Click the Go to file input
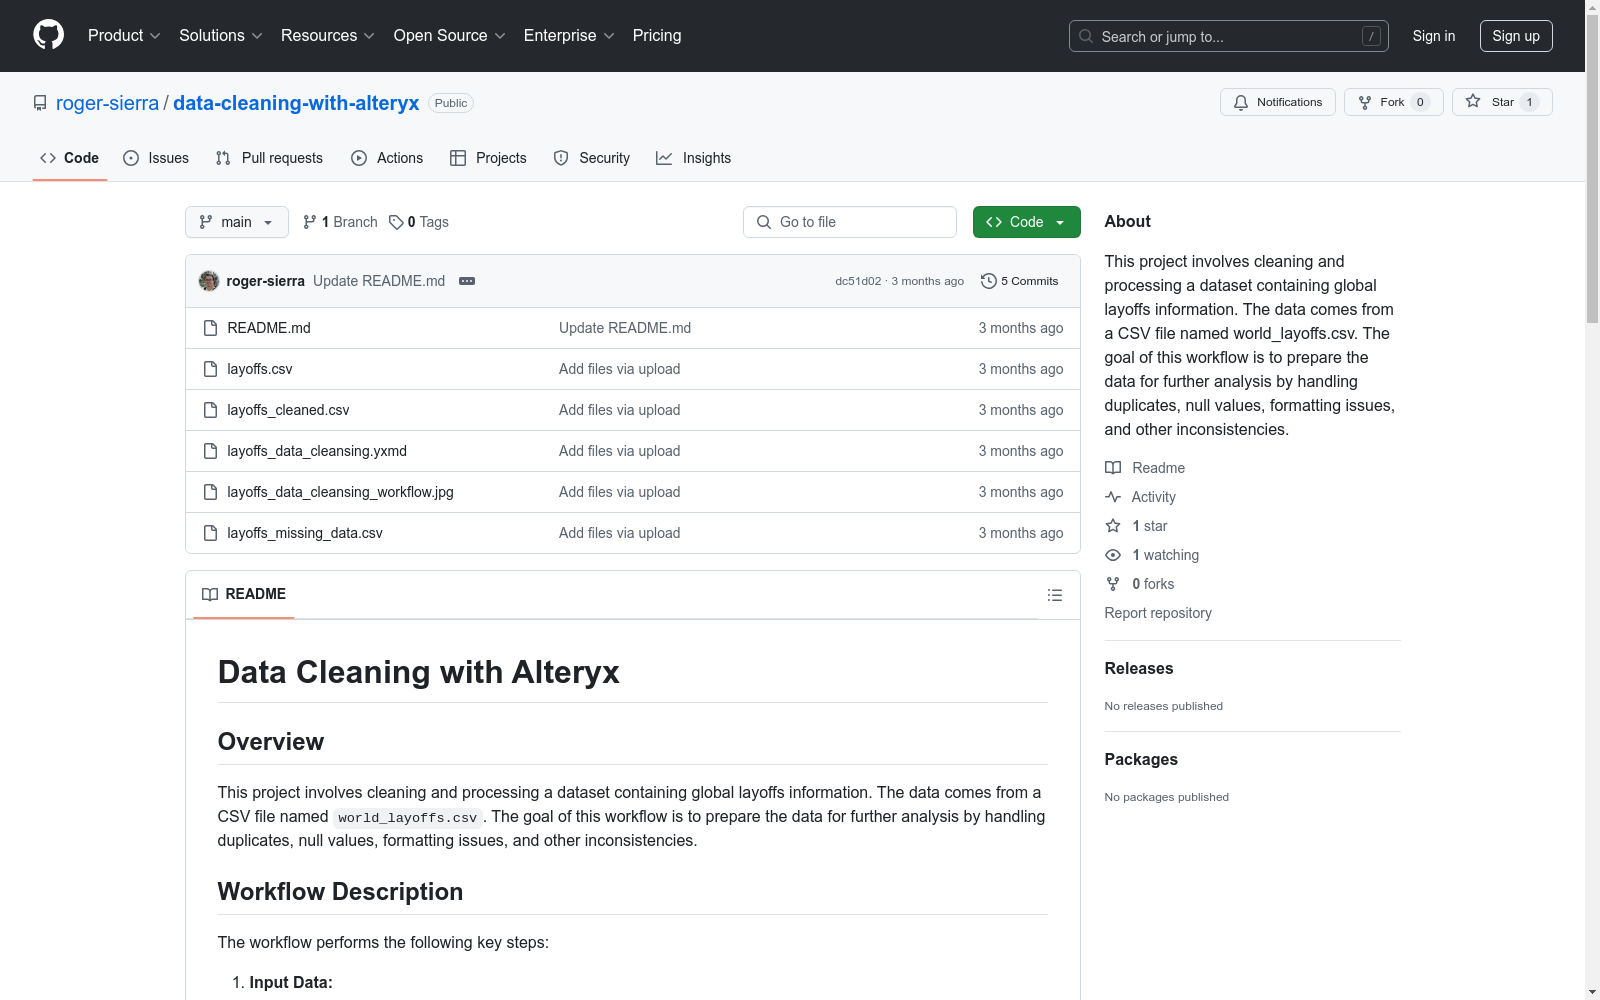 pyautogui.click(x=850, y=222)
